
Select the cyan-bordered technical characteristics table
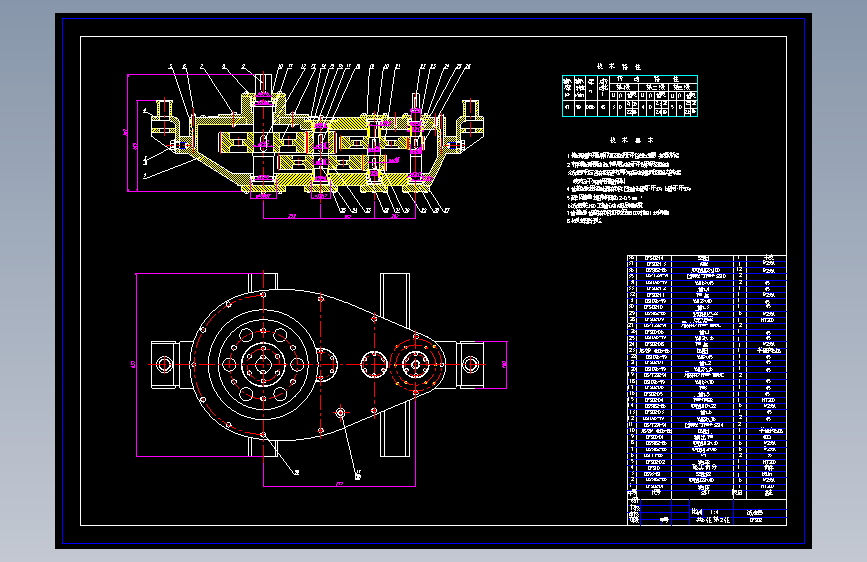630,96
